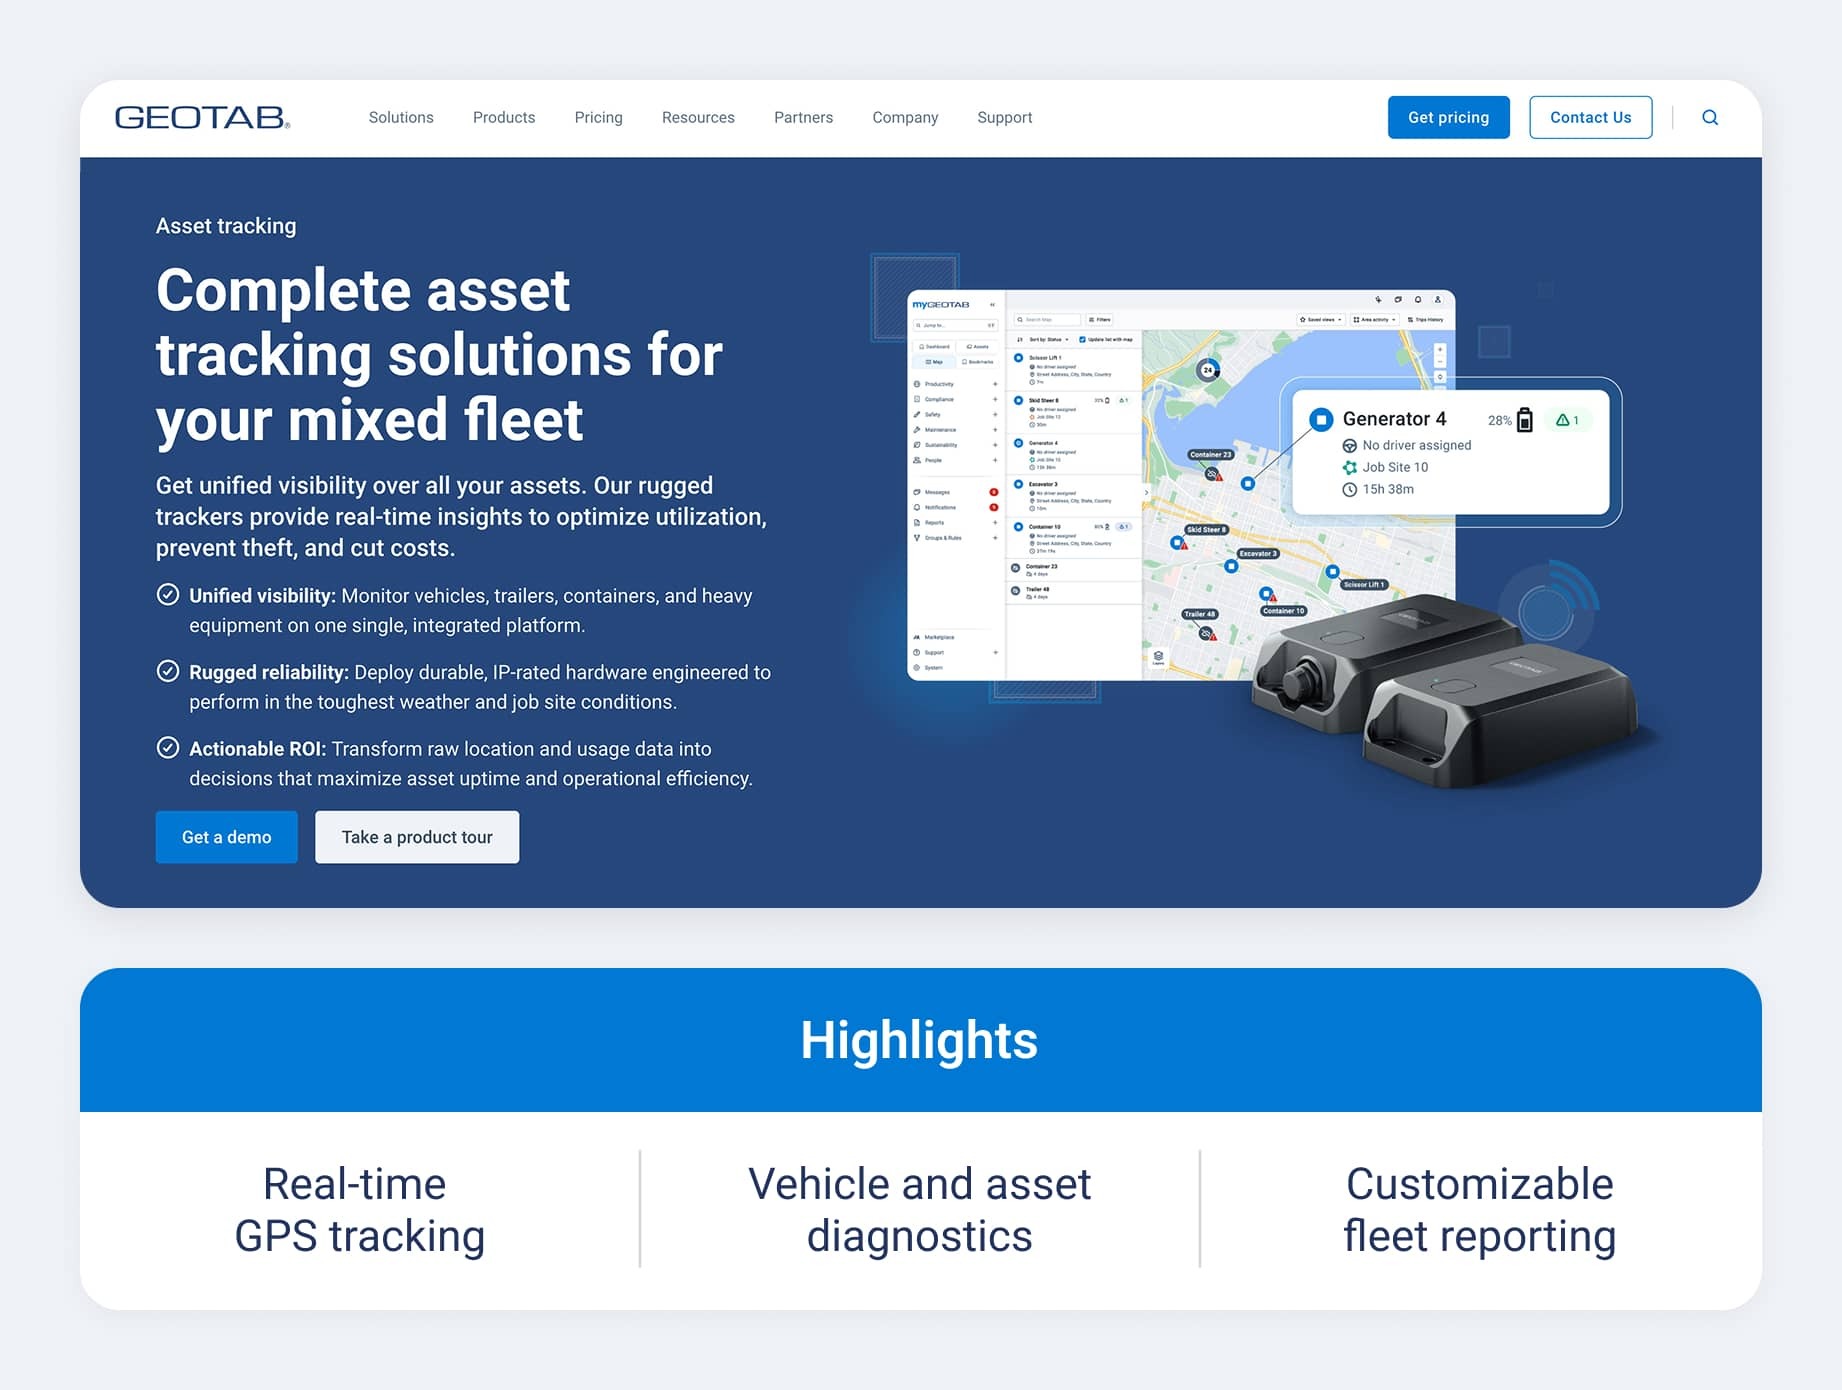Click the Get a demo button
1842x1390 pixels.
click(x=226, y=837)
